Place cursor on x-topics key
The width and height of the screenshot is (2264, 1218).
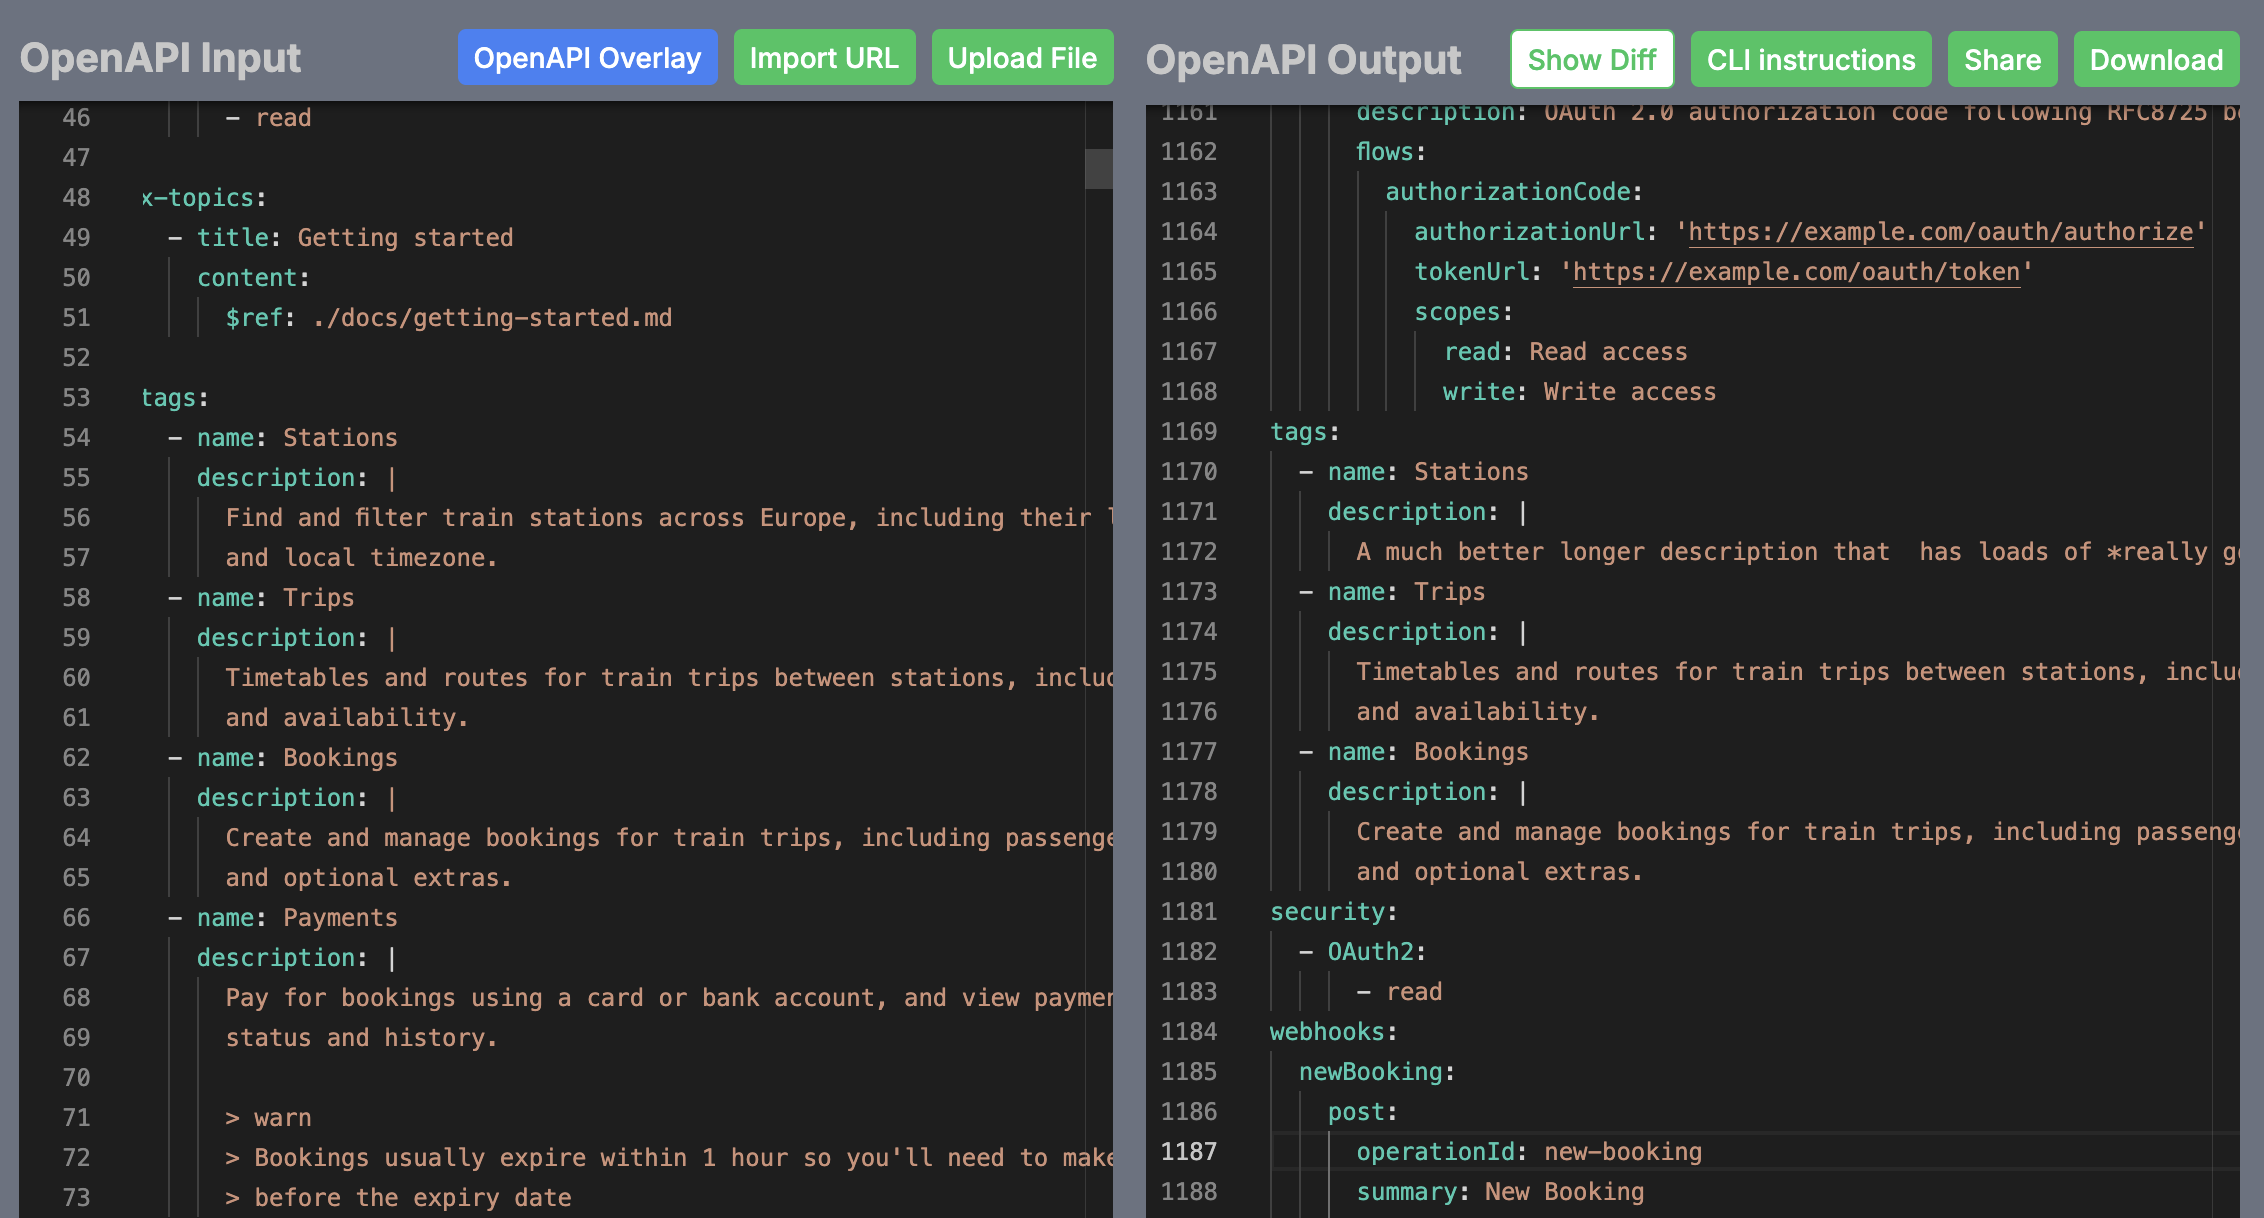click(198, 198)
